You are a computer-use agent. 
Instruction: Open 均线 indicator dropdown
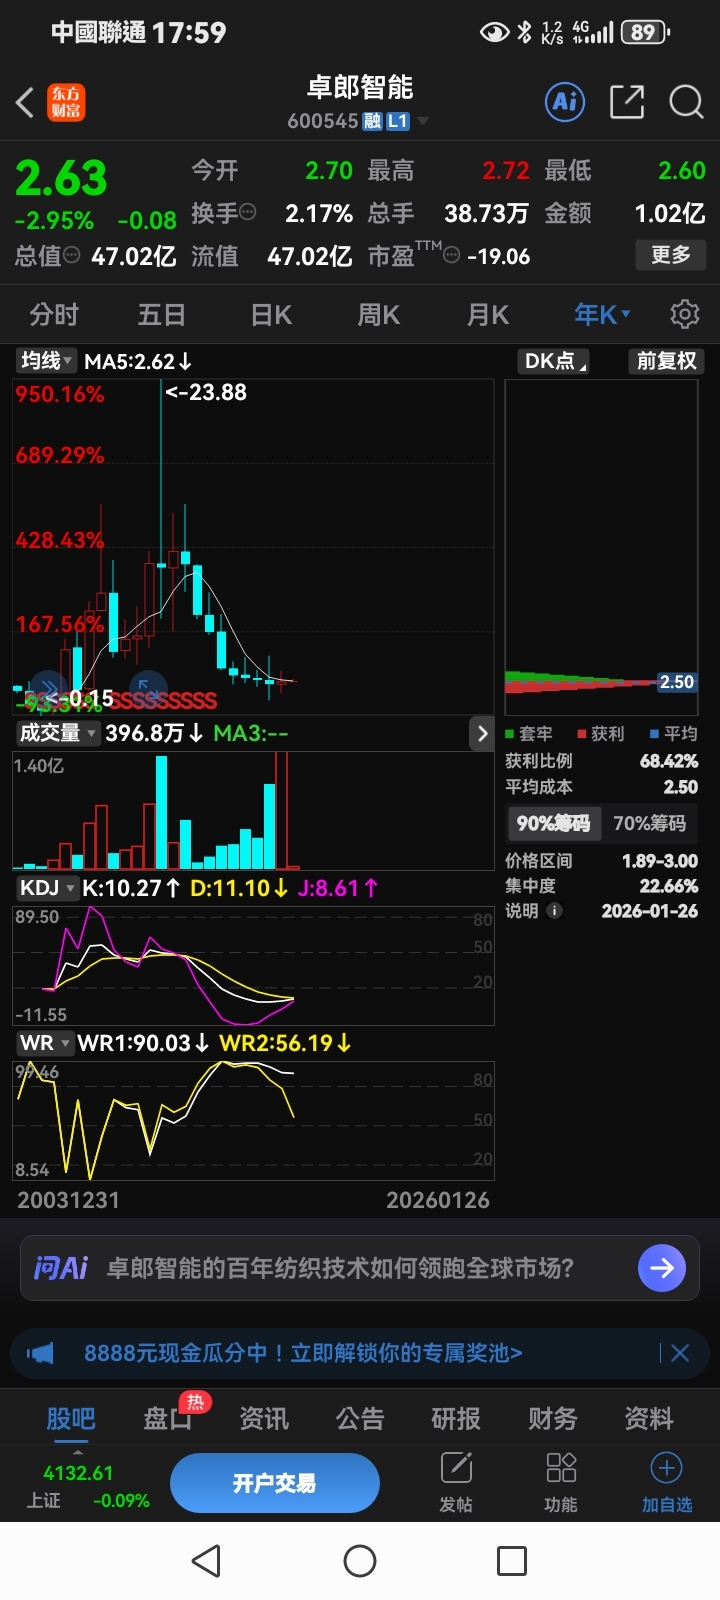click(x=46, y=361)
